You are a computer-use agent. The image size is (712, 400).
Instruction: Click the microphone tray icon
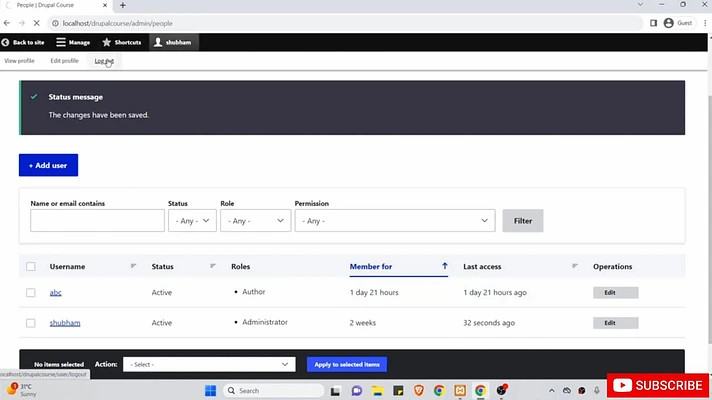point(597,390)
